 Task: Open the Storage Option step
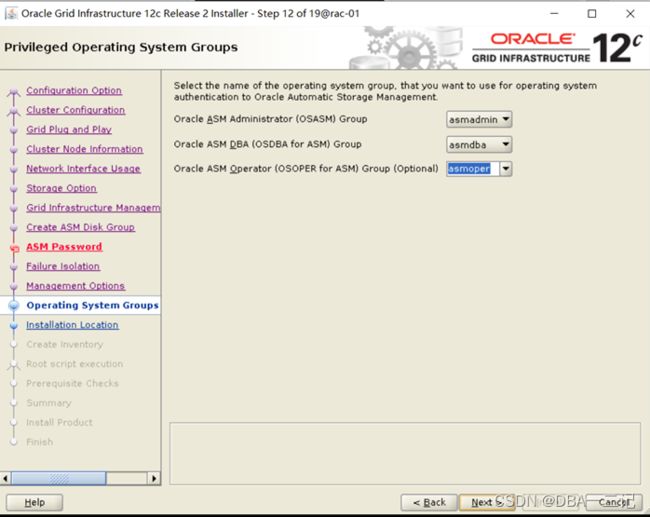coord(61,188)
